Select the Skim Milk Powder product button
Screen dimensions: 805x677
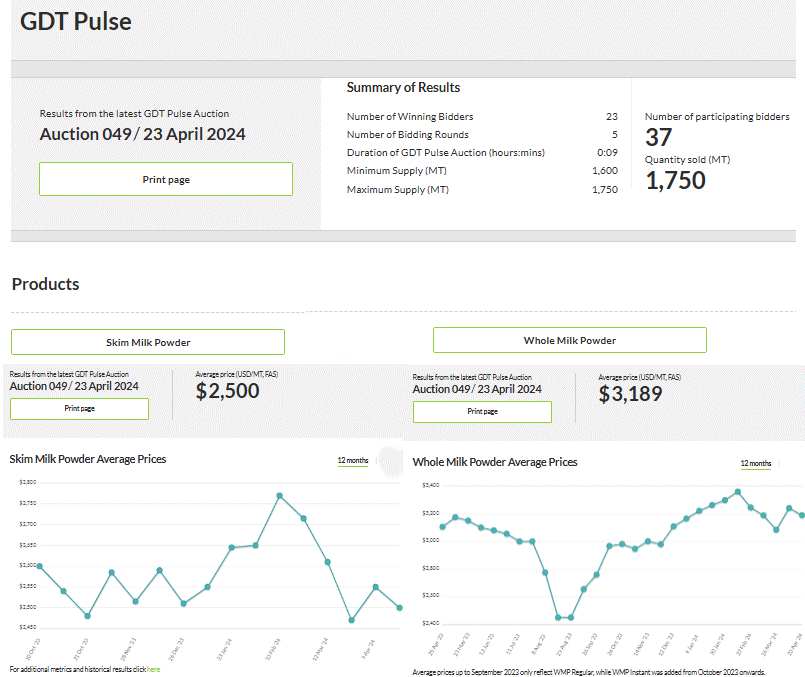(148, 342)
